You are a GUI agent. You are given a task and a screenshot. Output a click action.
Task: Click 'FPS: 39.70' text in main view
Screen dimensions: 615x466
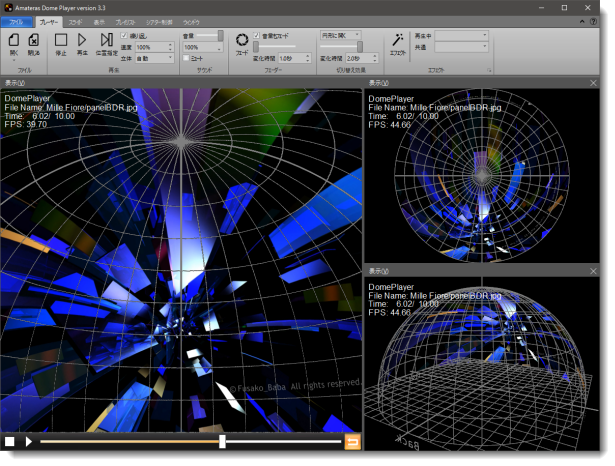pos(25,124)
